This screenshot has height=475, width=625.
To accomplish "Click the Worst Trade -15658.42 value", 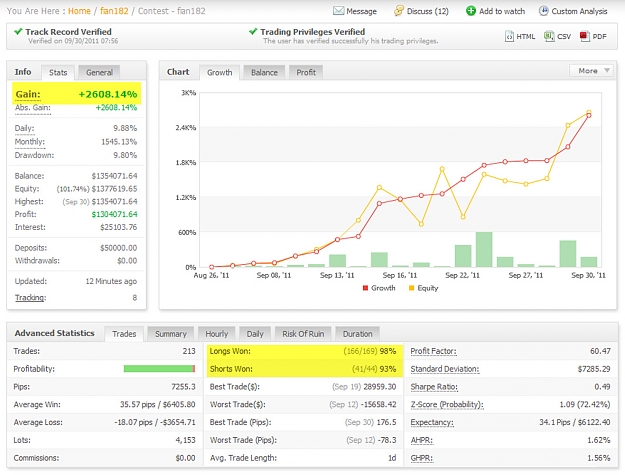I will 379,404.
